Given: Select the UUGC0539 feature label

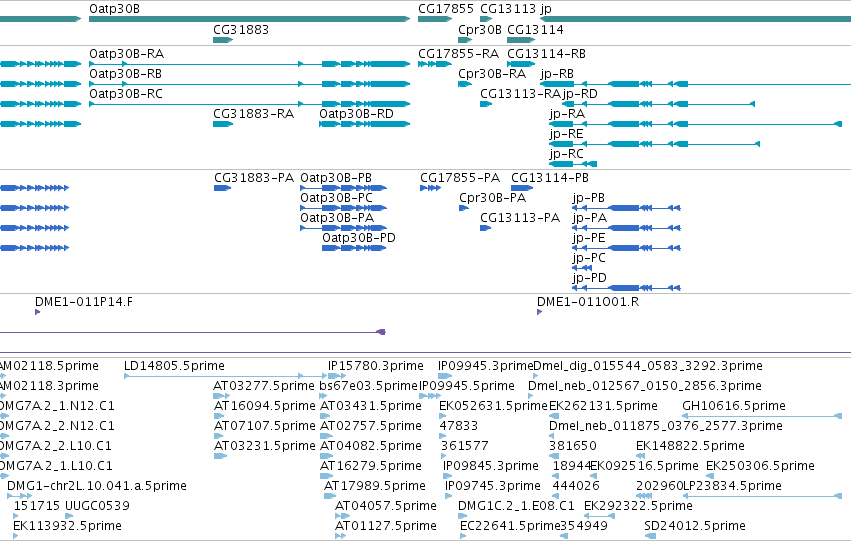Looking at the screenshot, I should pos(97,507).
